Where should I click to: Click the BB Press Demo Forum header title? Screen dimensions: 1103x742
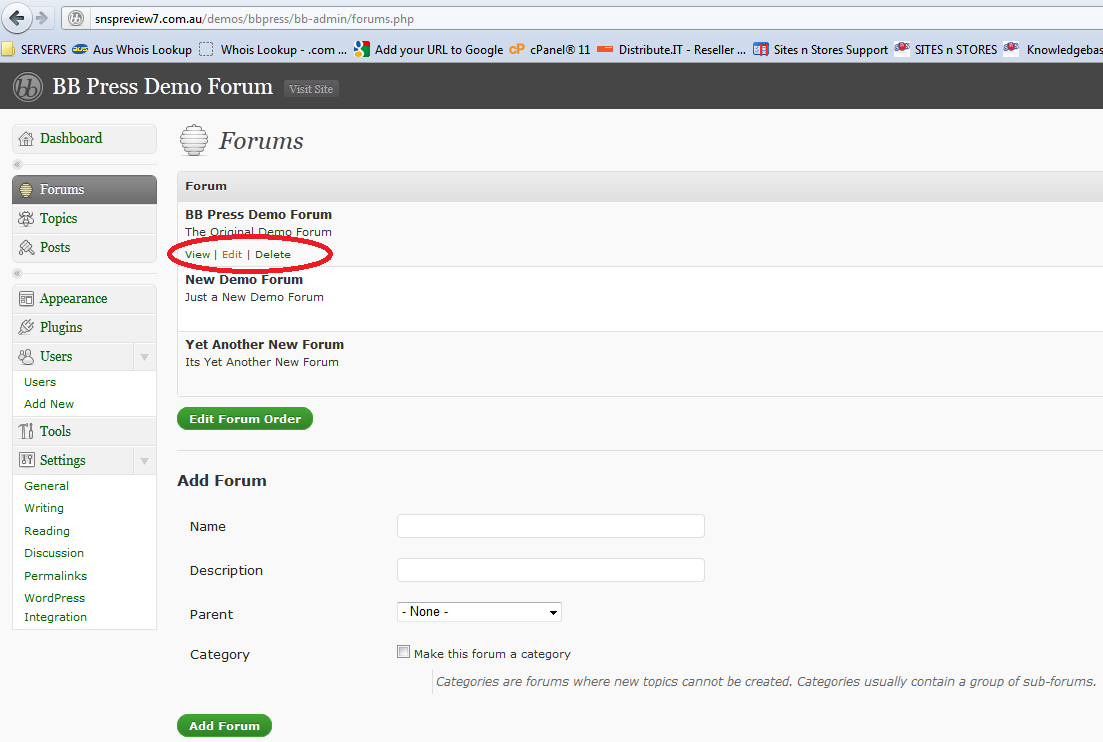162,87
